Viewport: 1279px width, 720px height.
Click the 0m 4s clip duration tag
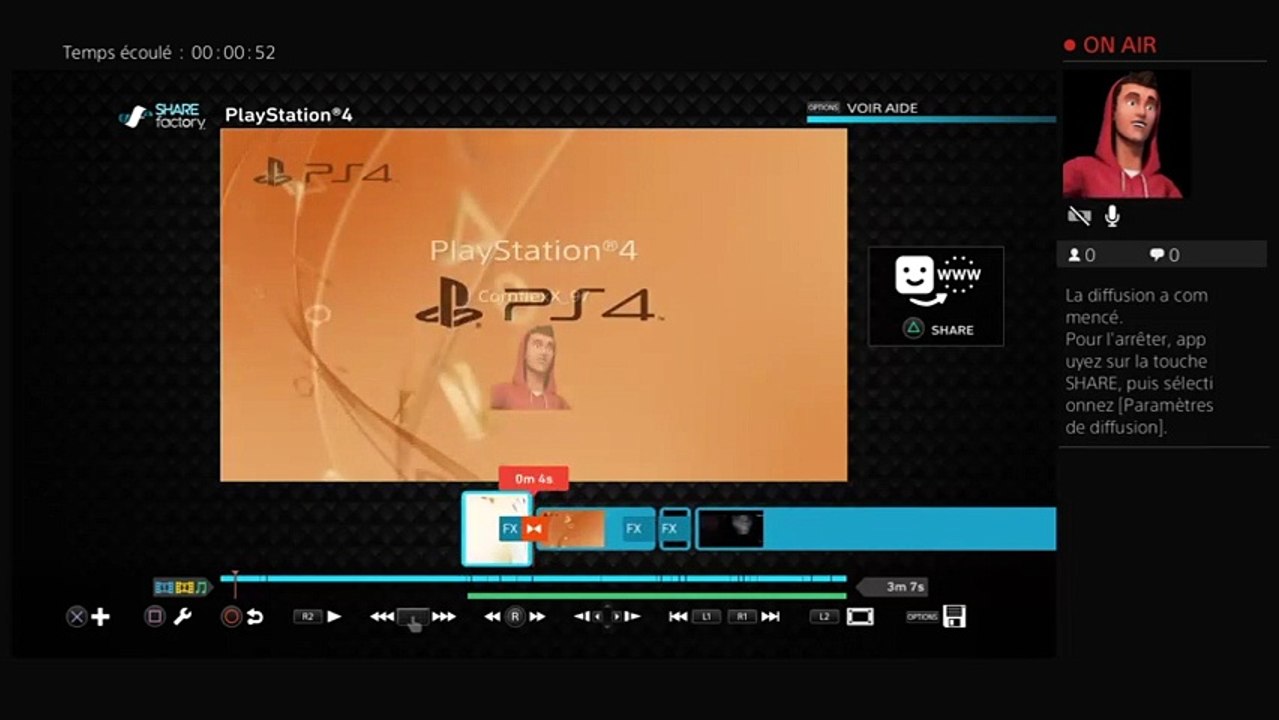pos(533,479)
